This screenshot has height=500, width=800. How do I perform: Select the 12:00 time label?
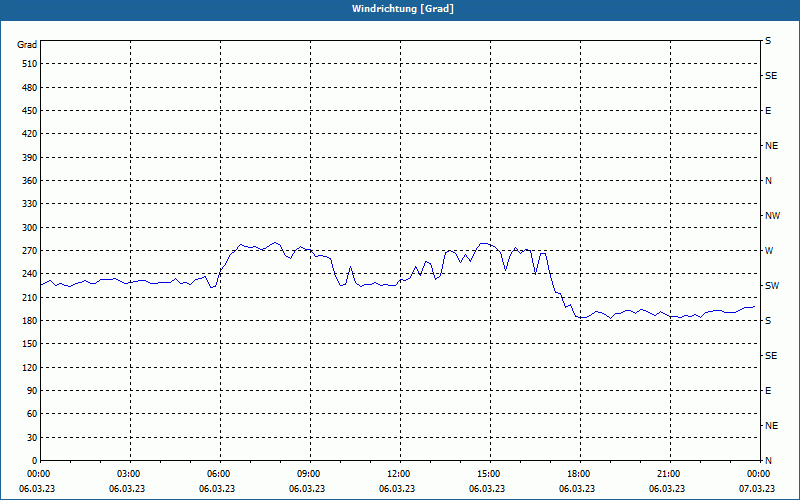pos(398,474)
